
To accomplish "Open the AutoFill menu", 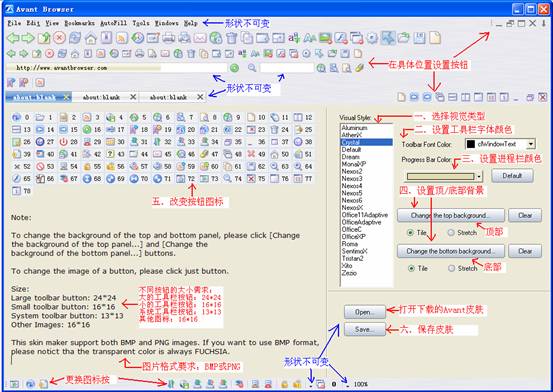I will (114, 23).
